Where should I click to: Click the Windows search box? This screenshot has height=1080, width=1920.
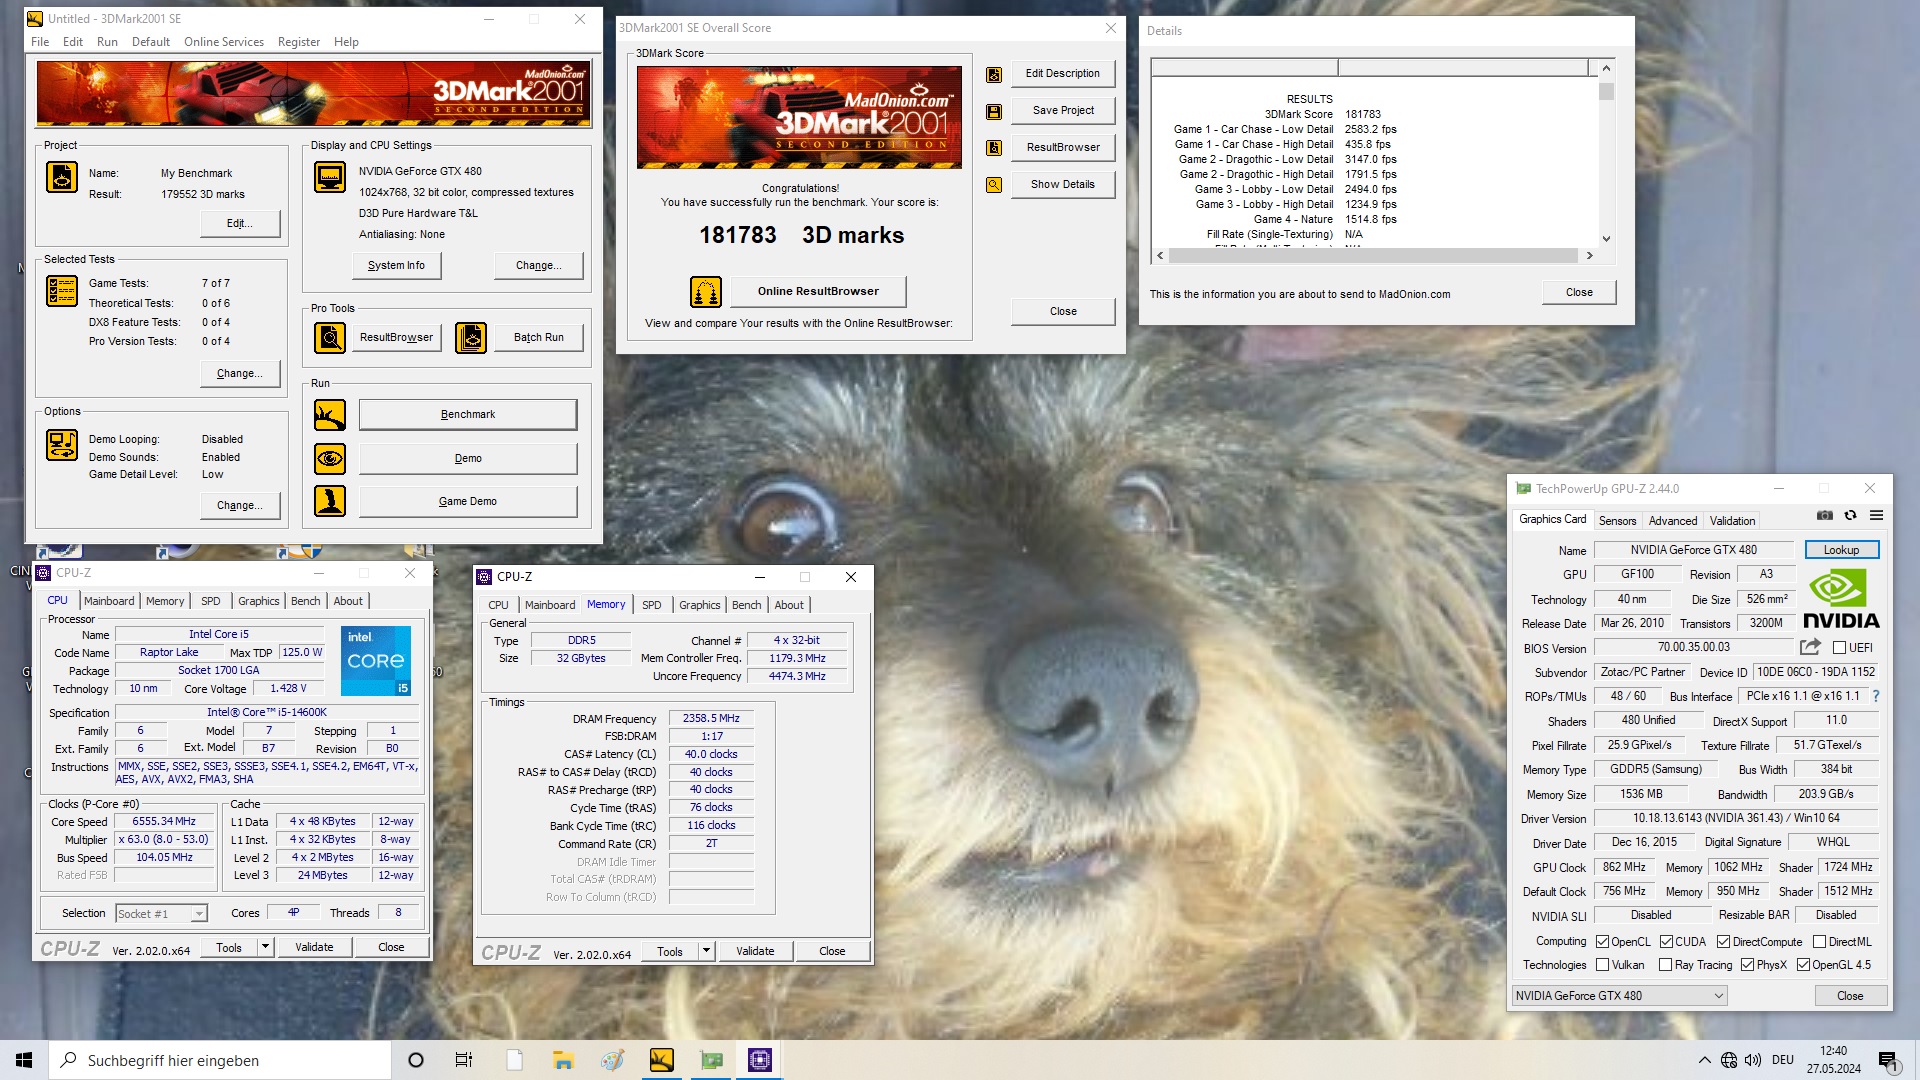coord(220,1060)
